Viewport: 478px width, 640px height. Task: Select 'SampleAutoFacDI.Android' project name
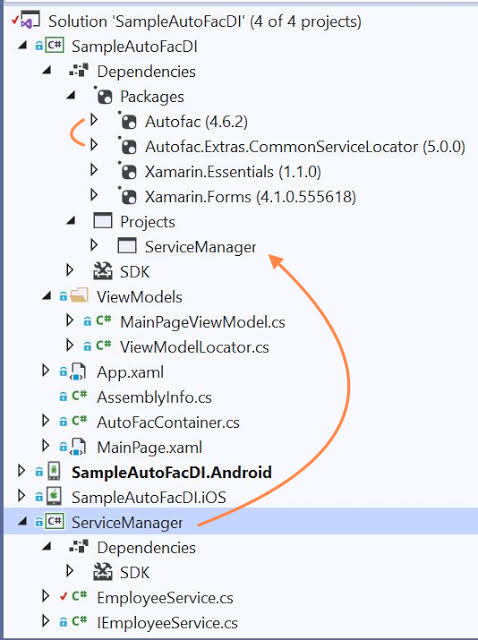coord(172,472)
